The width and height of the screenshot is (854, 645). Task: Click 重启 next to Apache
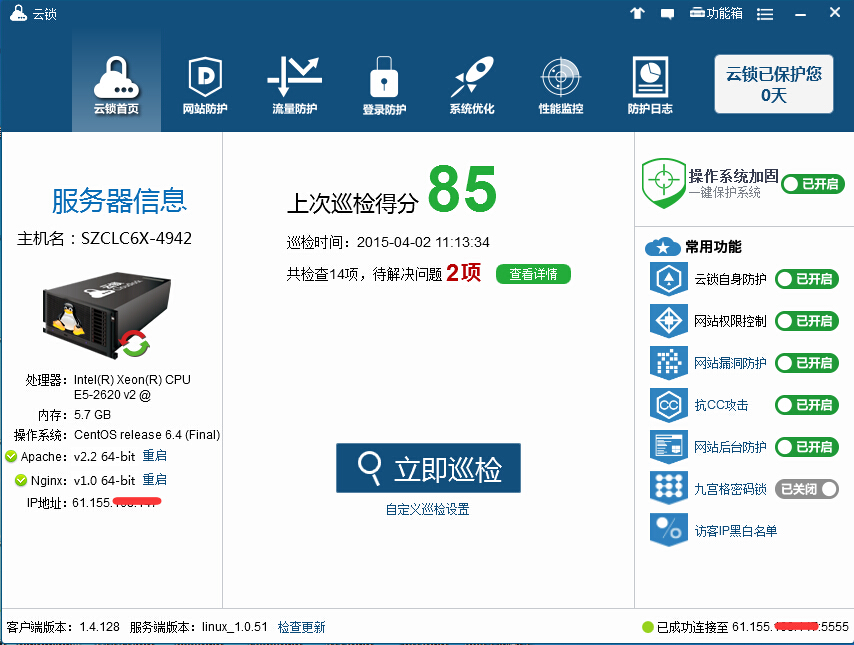coord(154,457)
